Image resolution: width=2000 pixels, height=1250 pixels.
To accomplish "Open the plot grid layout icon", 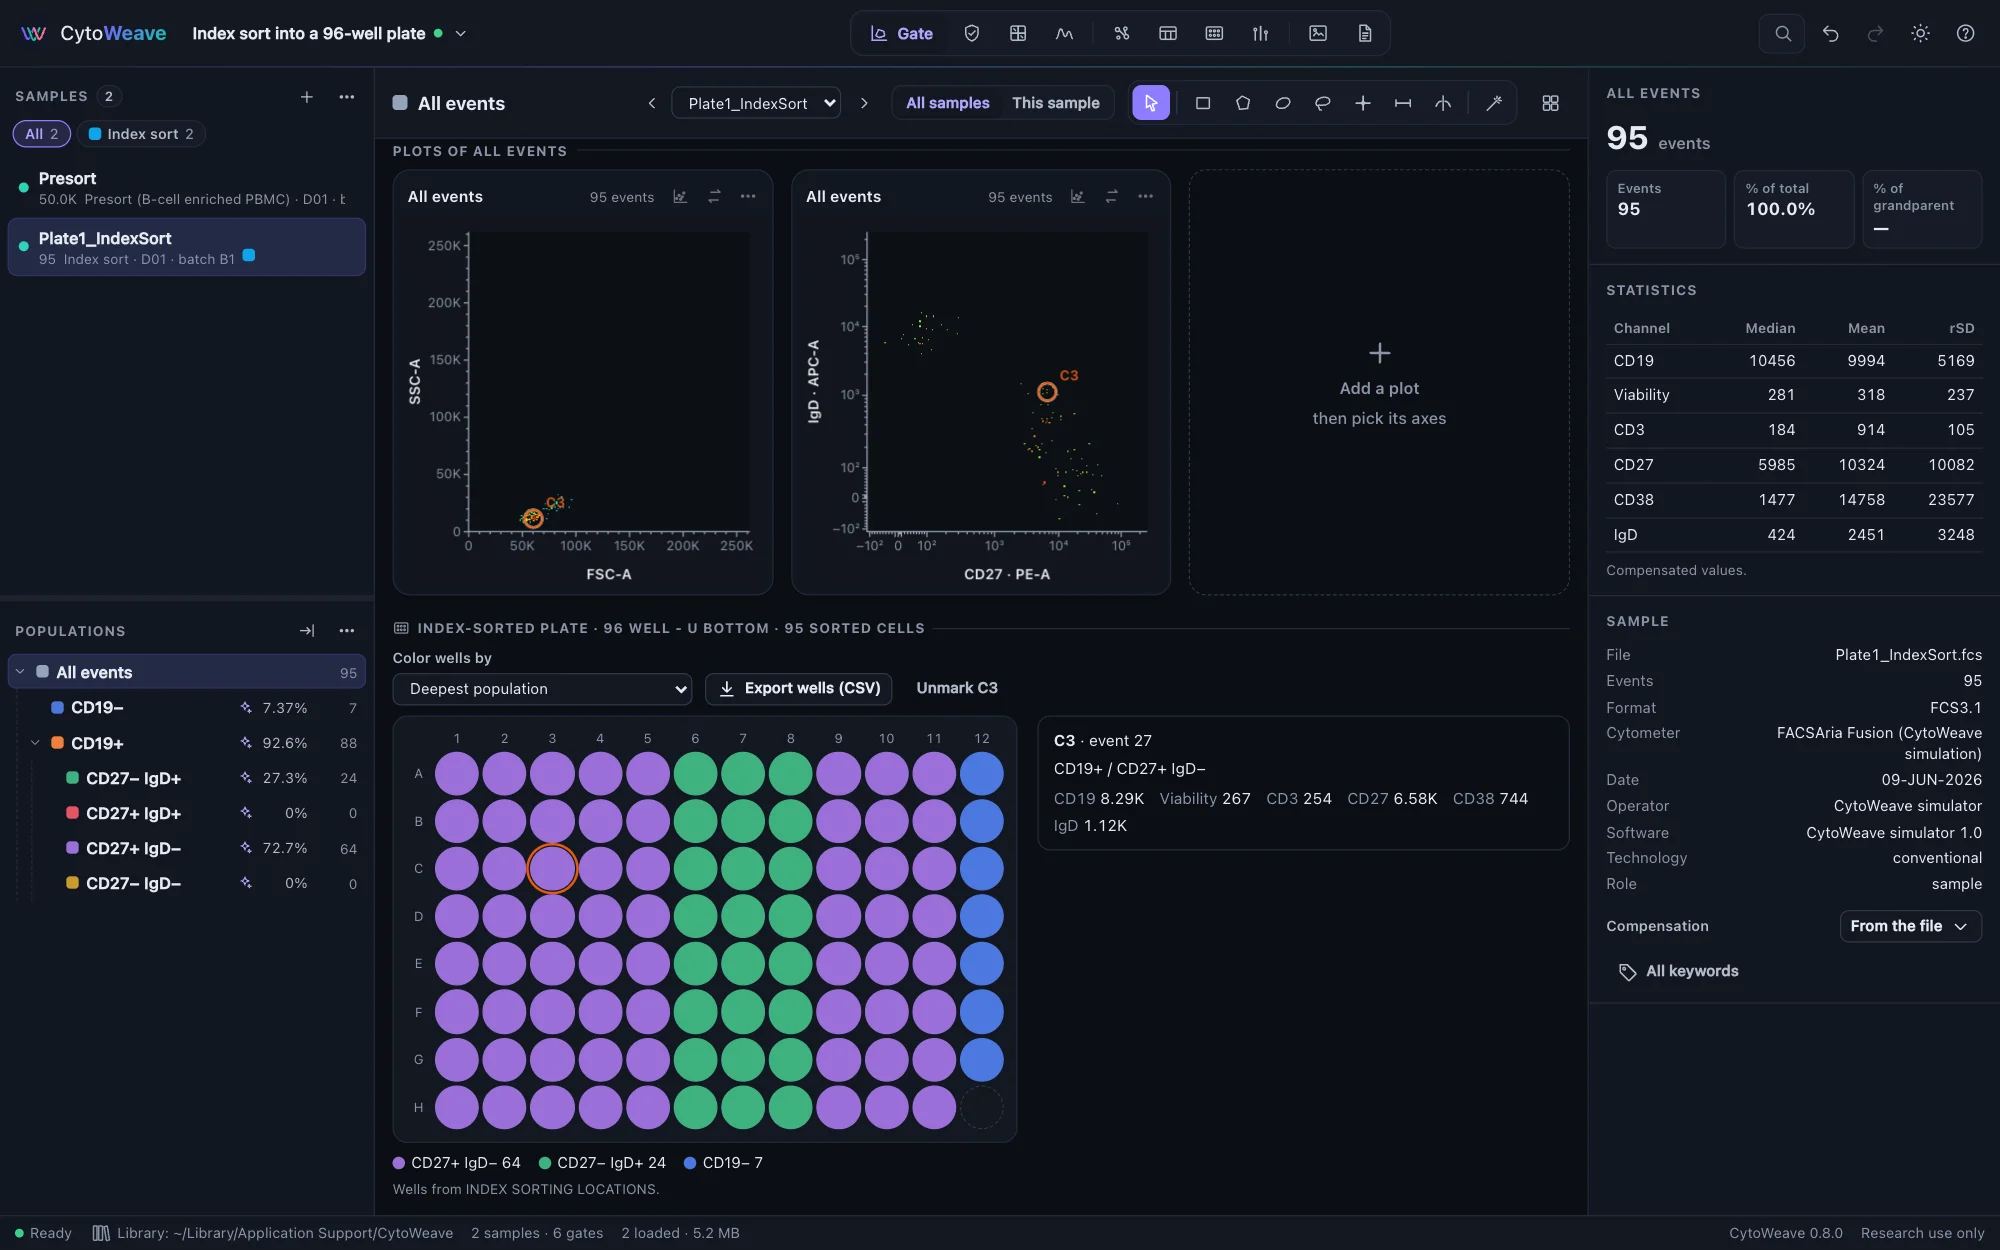I will 1551,103.
